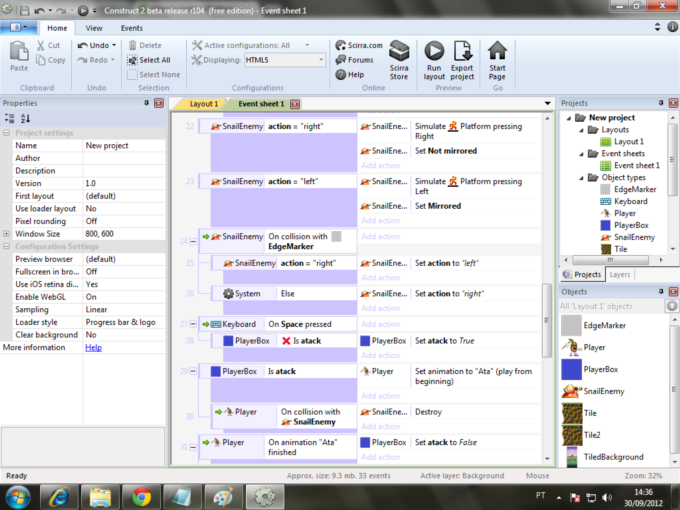Open the Displaying HTML5 dropdown
680x510 pixels.
(x=321, y=60)
